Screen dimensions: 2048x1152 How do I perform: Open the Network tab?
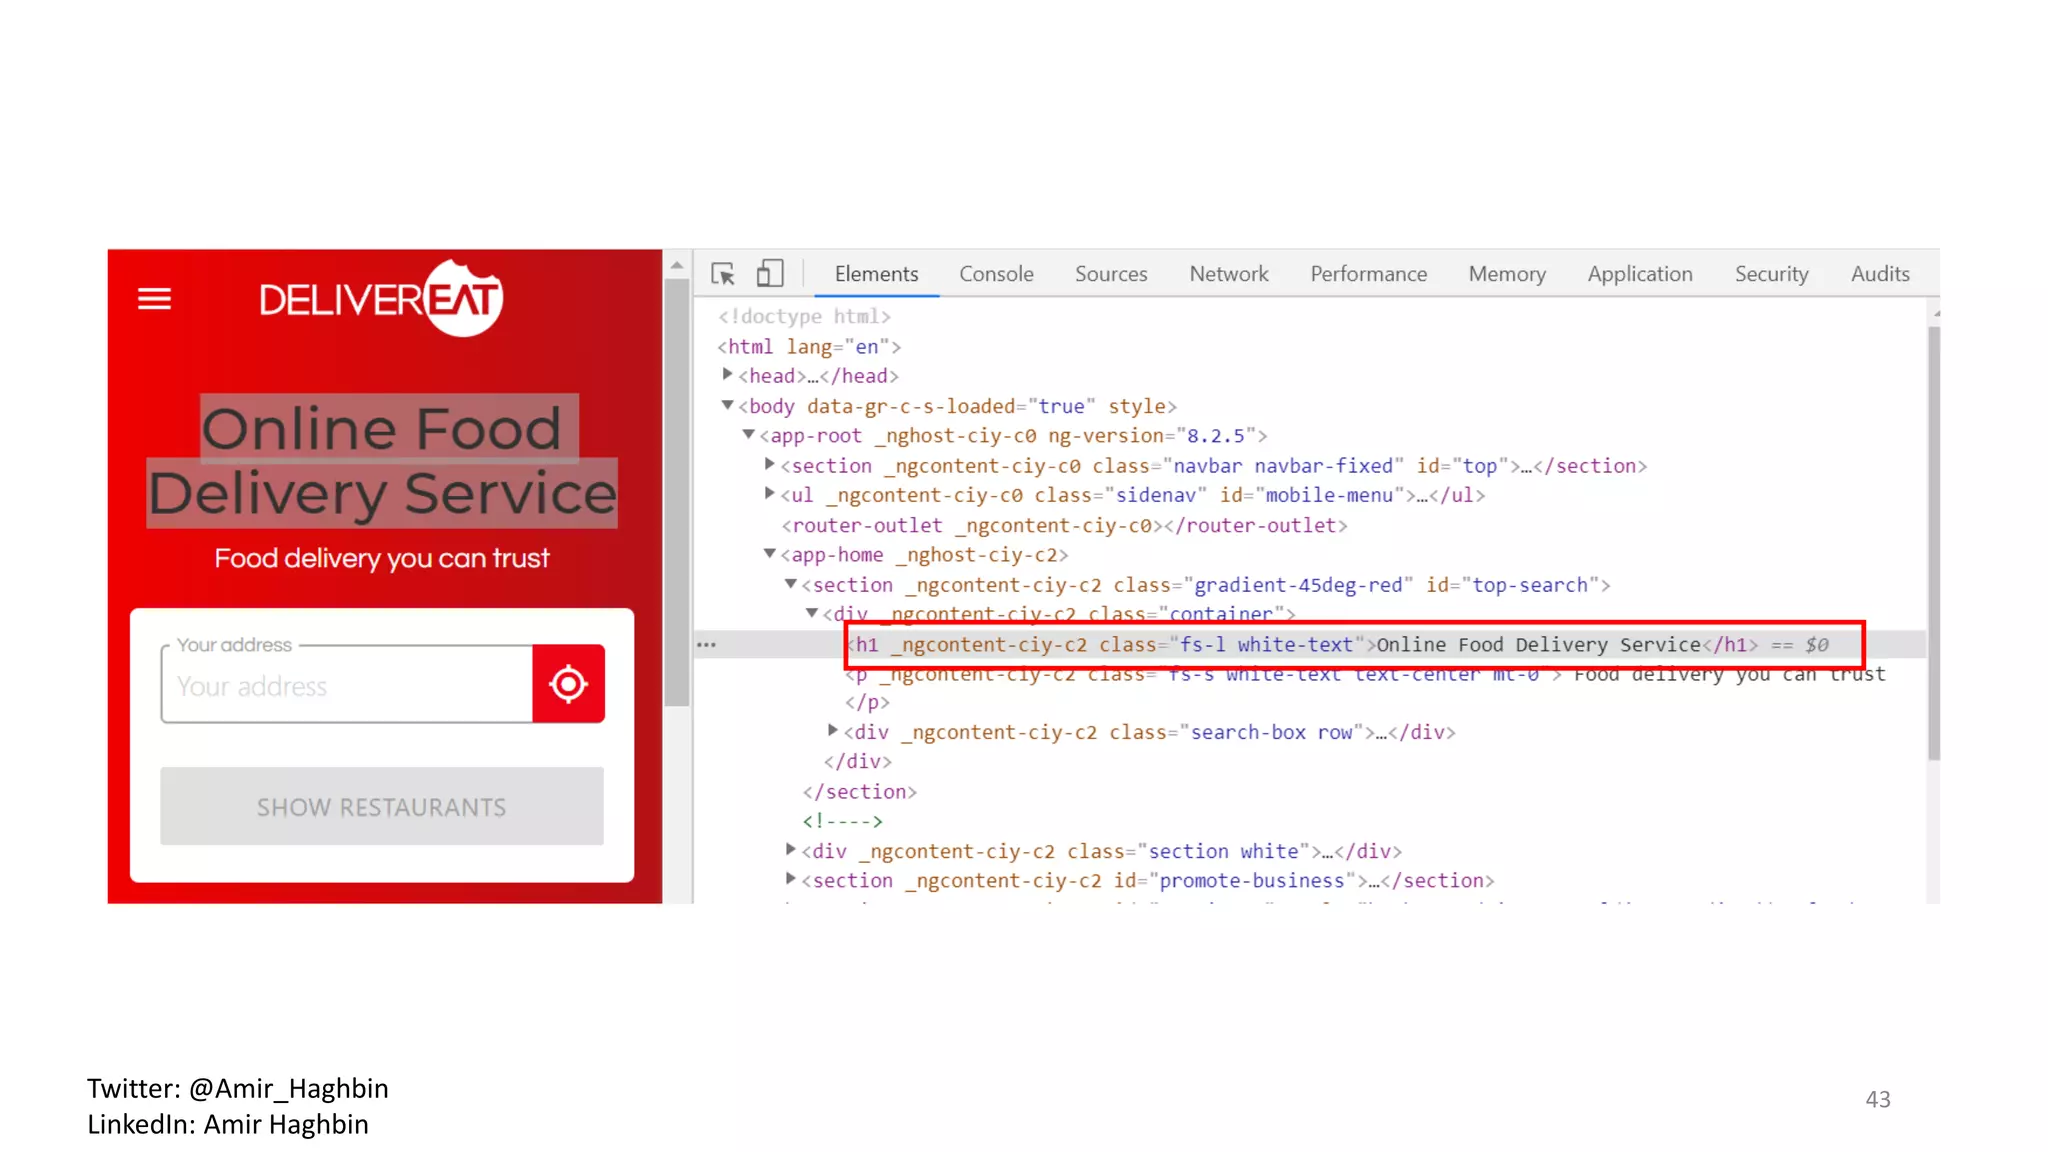[x=1228, y=274]
